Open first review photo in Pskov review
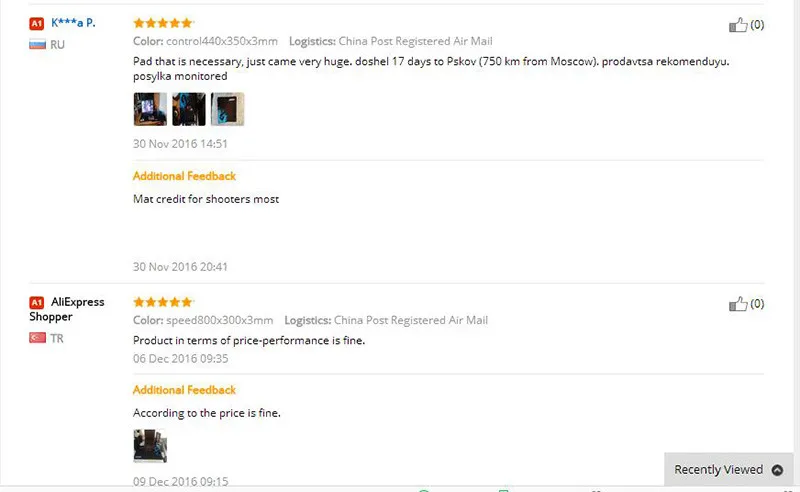The height and width of the screenshot is (492, 800). [150, 109]
